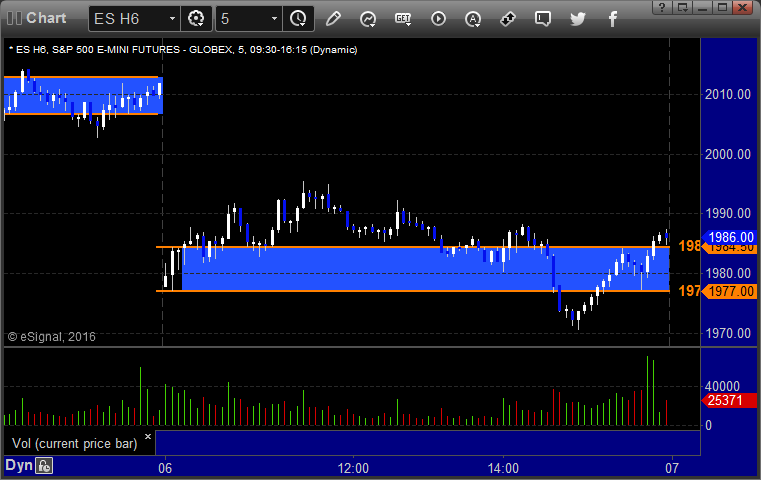Click the time template clock icon
761x480 pixels.
click(298, 19)
